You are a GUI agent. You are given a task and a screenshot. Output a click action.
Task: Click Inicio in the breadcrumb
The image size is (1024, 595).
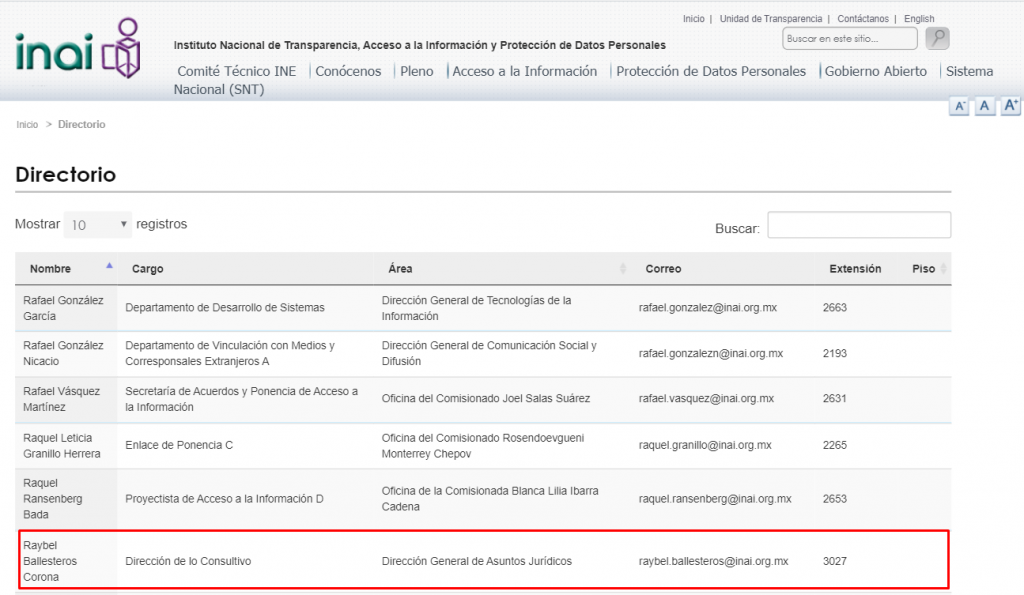tap(27, 125)
